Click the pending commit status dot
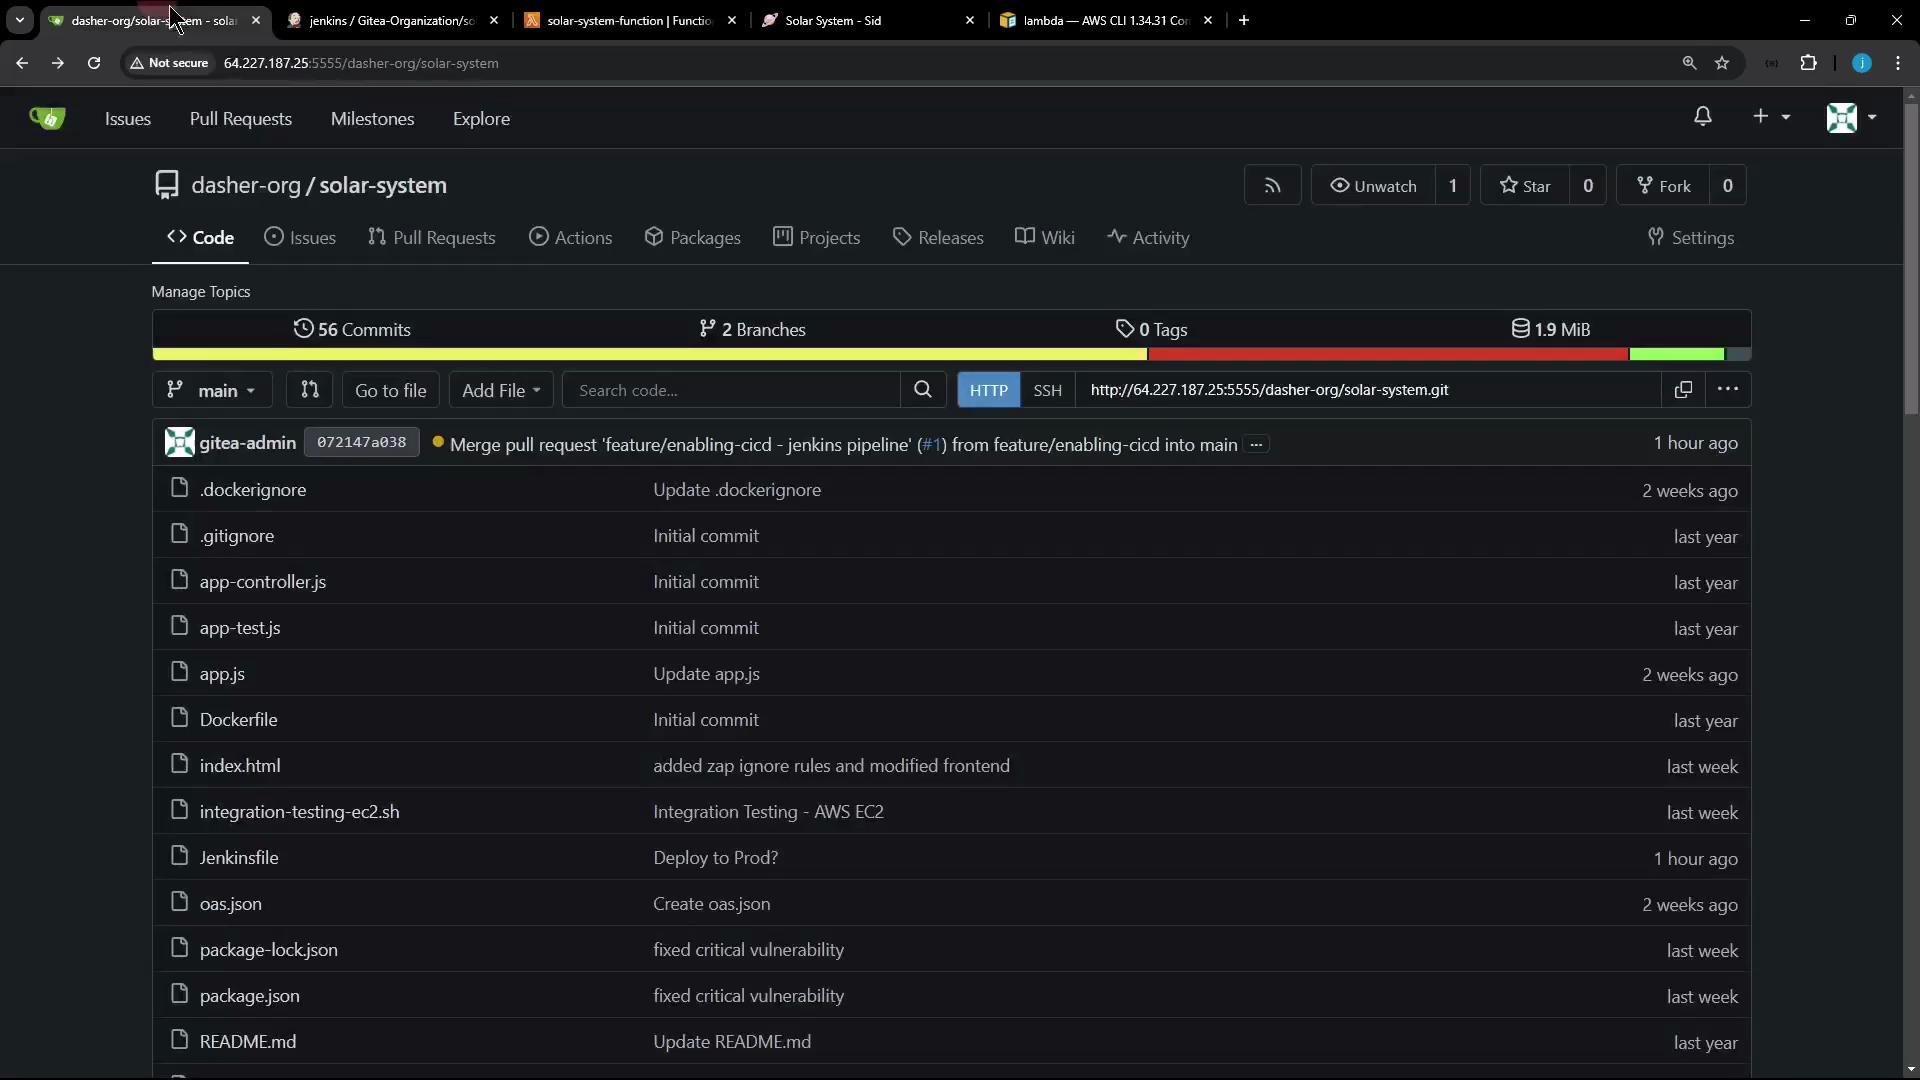Image resolution: width=1920 pixels, height=1080 pixels. coord(438,441)
